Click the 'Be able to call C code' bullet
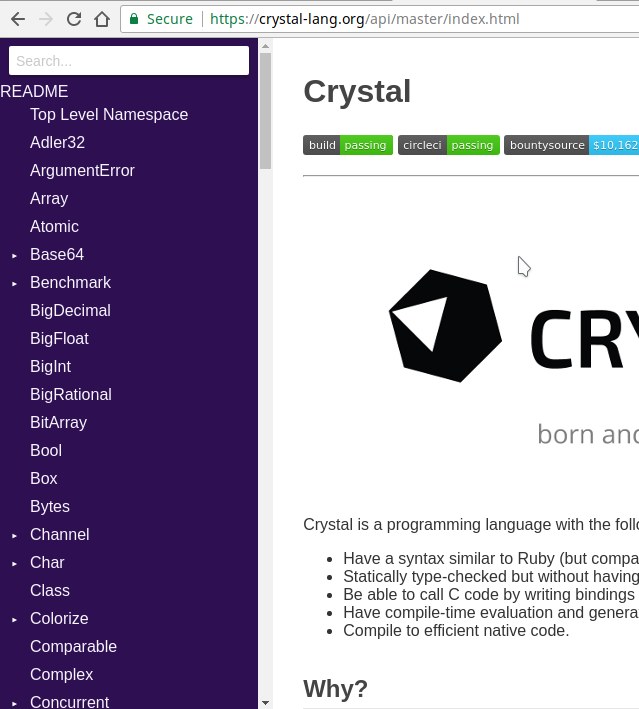Image resolution: width=639 pixels, height=709 pixels. pyautogui.click(x=491, y=595)
